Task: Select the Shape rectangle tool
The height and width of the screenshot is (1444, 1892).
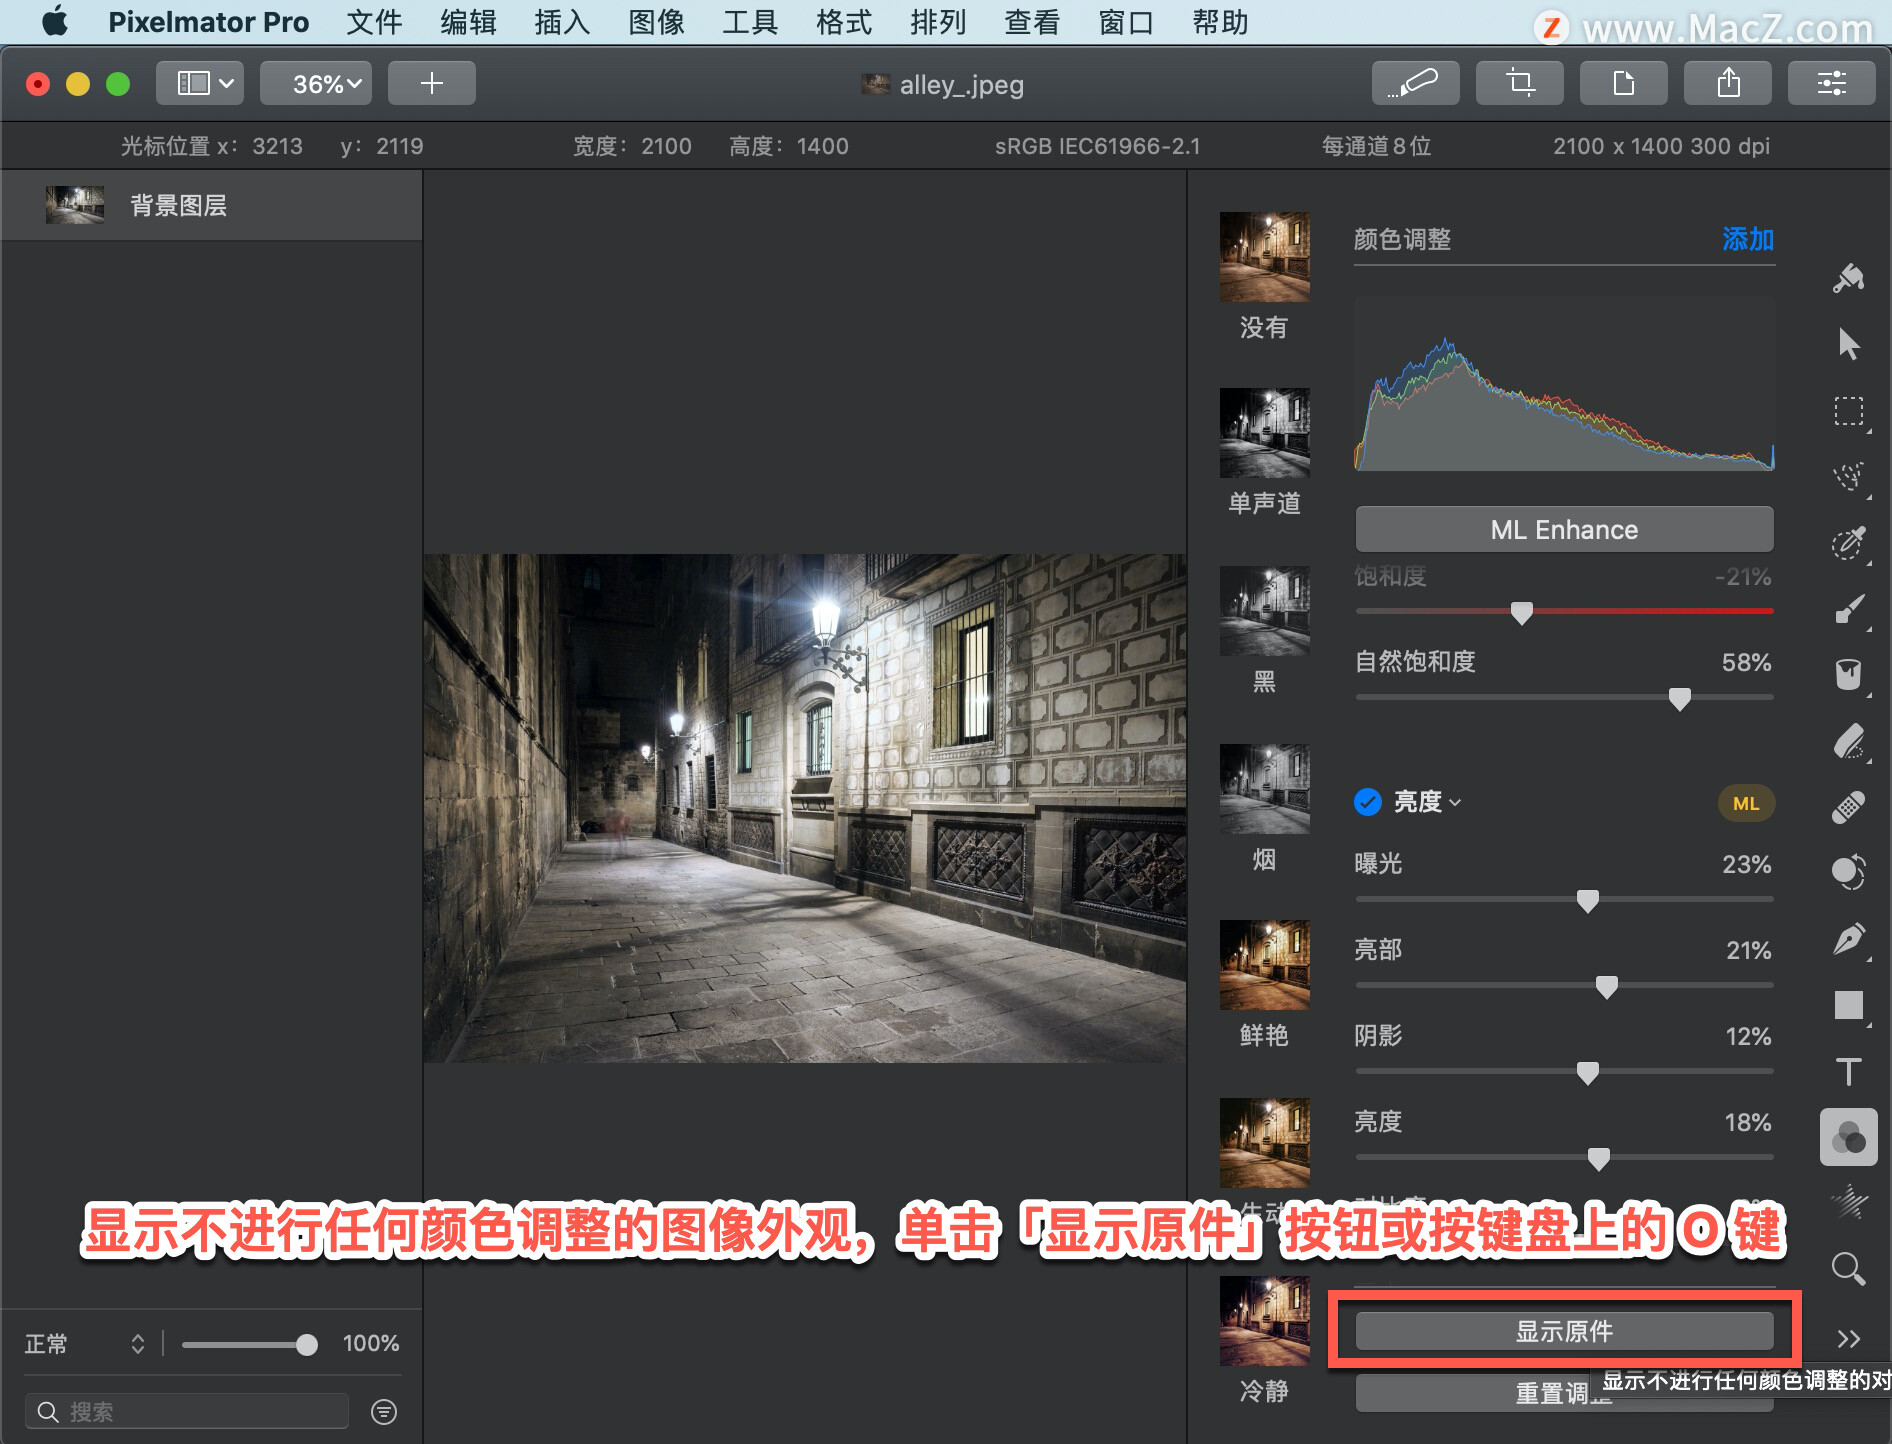Action: (x=1849, y=1005)
